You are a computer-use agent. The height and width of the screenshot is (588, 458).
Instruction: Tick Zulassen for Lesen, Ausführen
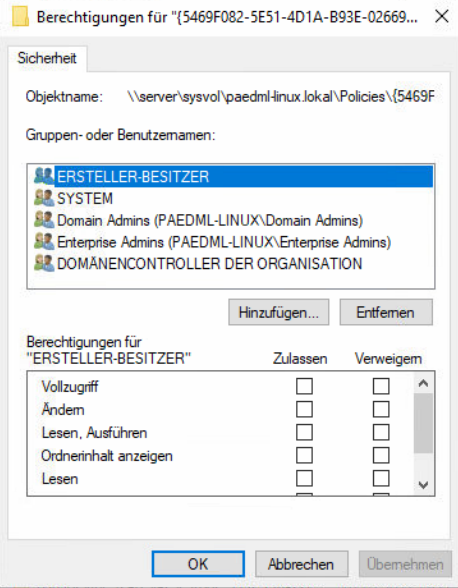(x=304, y=432)
